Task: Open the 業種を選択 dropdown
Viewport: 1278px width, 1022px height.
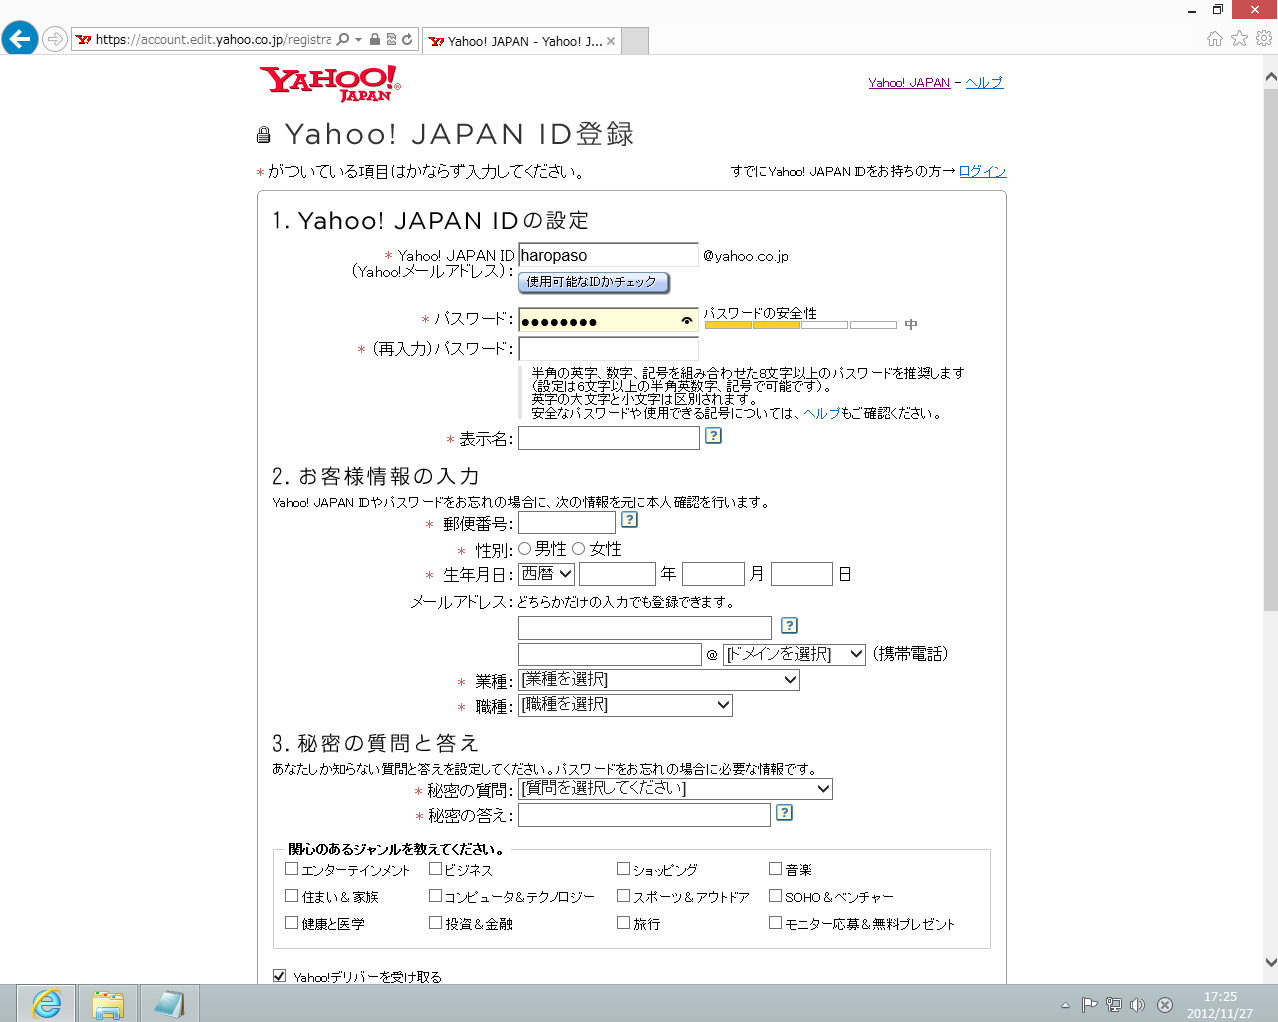Action: click(659, 680)
